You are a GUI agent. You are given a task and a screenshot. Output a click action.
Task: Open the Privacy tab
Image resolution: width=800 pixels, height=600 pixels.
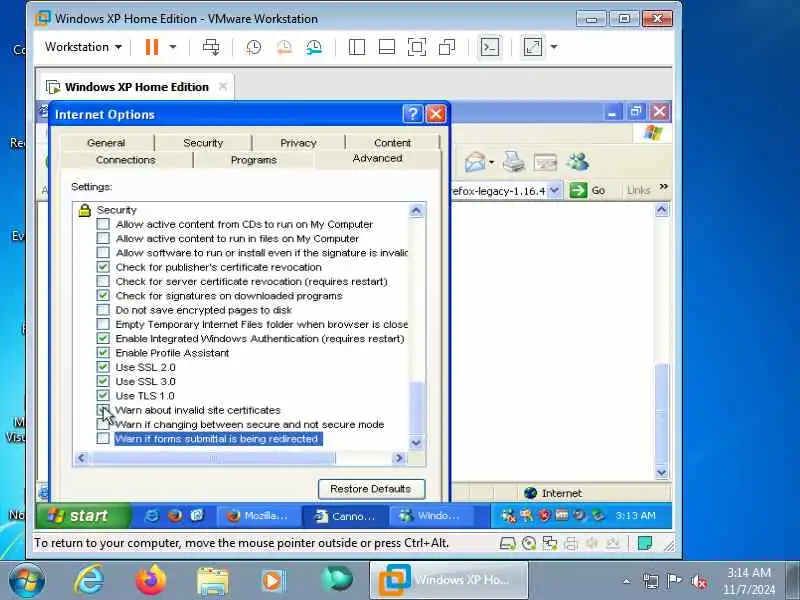(298, 143)
